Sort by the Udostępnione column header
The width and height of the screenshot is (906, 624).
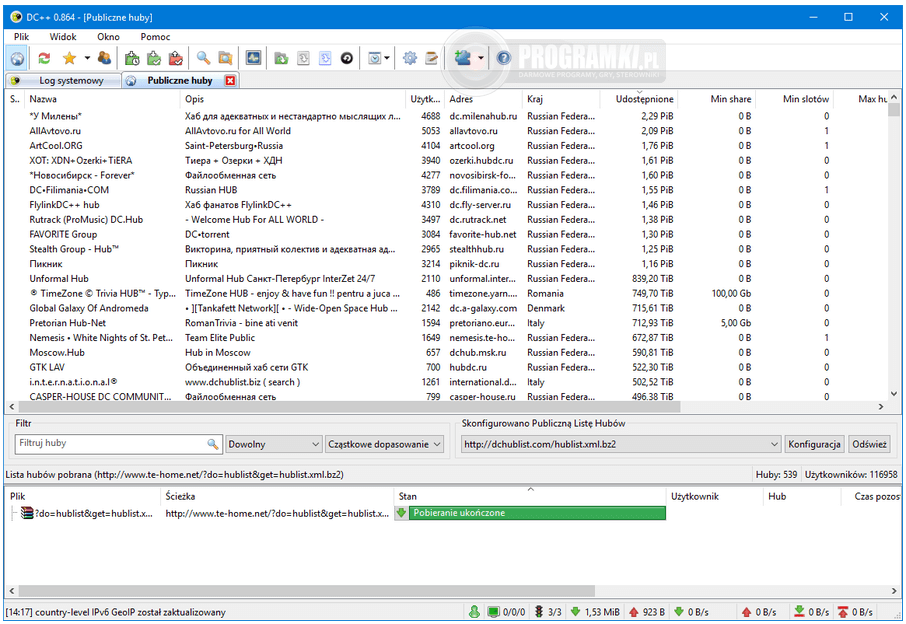[640, 99]
